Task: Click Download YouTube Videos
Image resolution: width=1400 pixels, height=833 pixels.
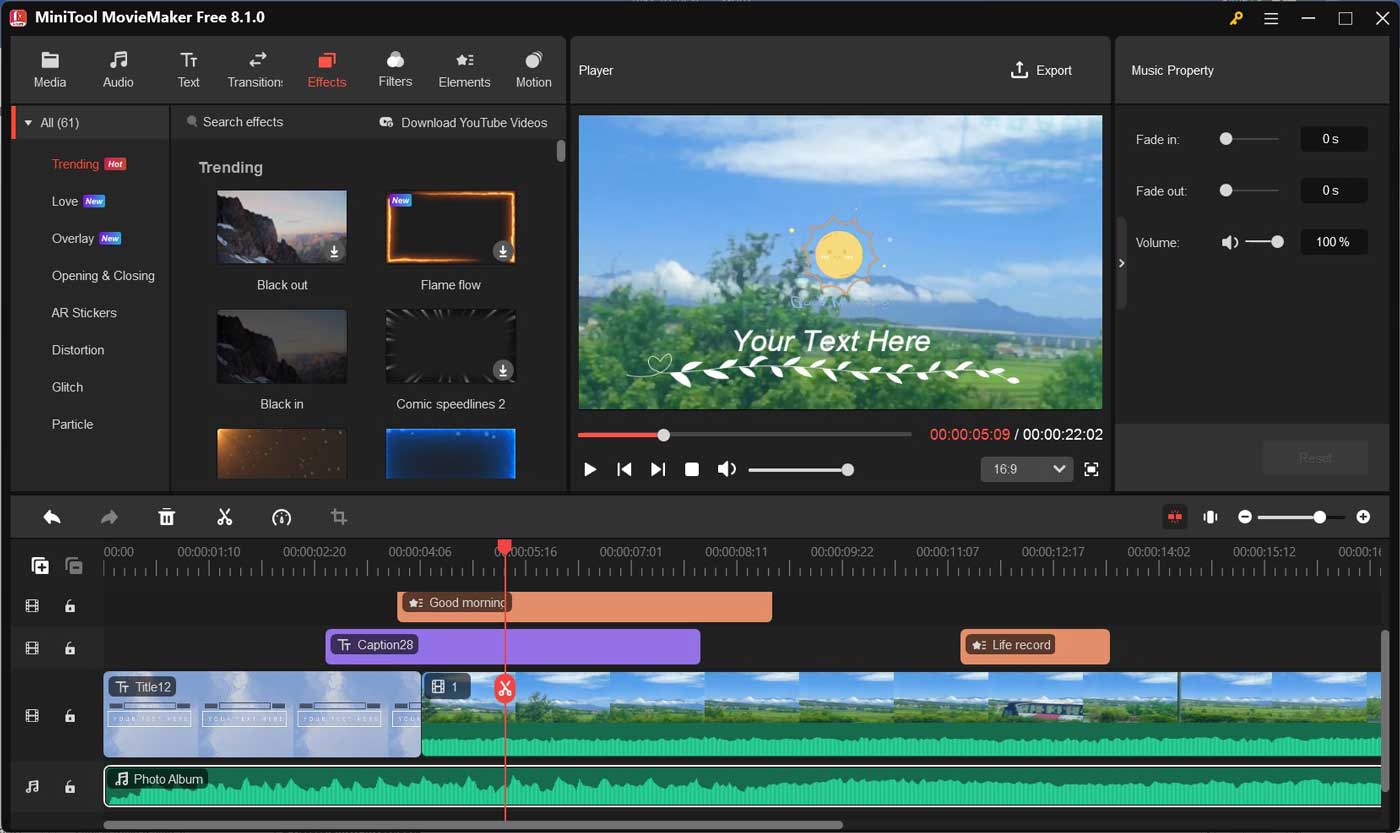Action: (x=464, y=122)
